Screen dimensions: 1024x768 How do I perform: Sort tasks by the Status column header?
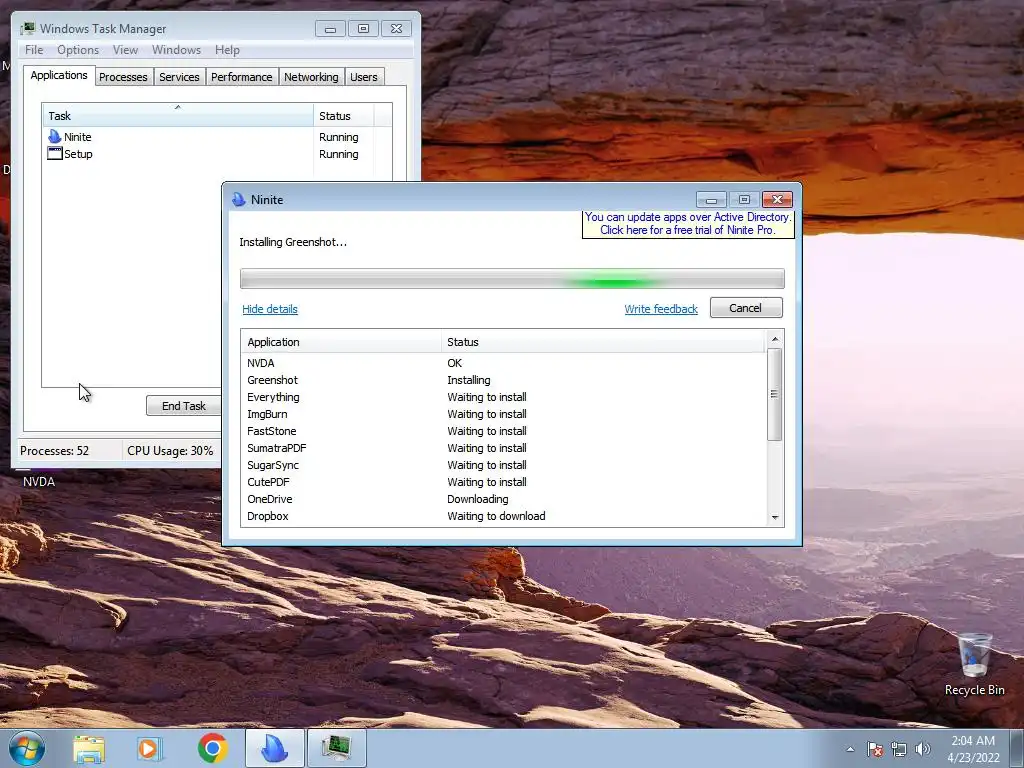[x=344, y=116]
